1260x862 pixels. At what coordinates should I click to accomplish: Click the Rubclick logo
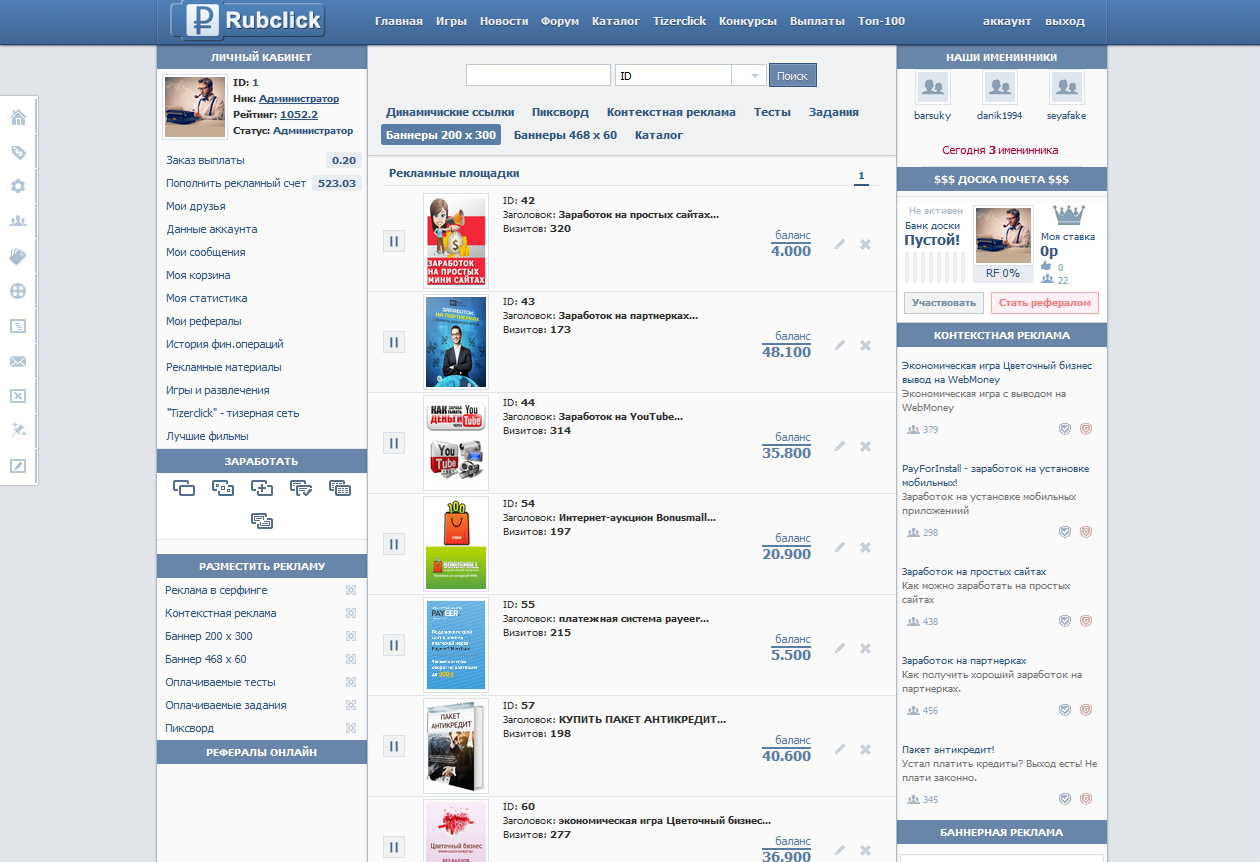[247, 20]
